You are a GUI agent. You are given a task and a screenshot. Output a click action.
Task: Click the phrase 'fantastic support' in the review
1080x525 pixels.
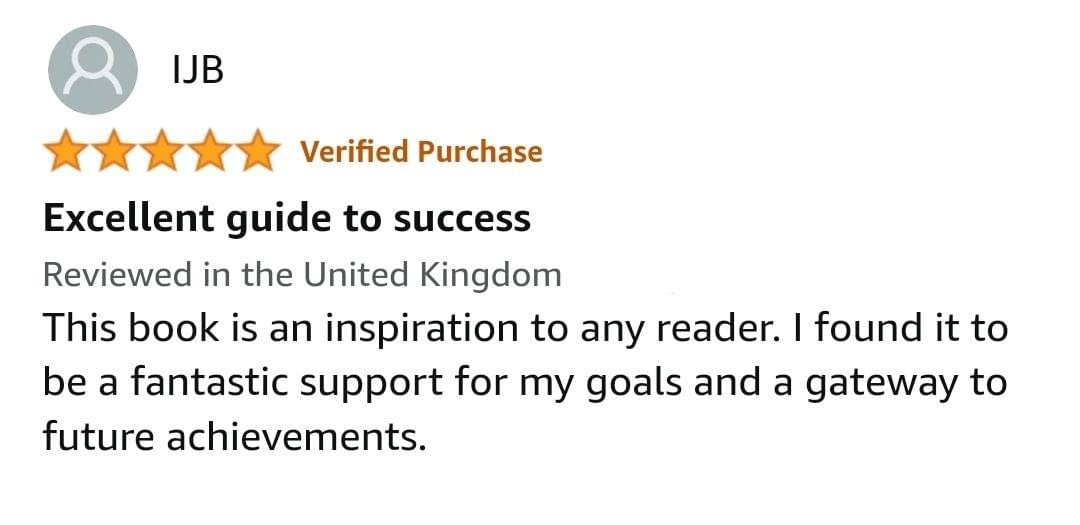pyautogui.click(x=287, y=383)
